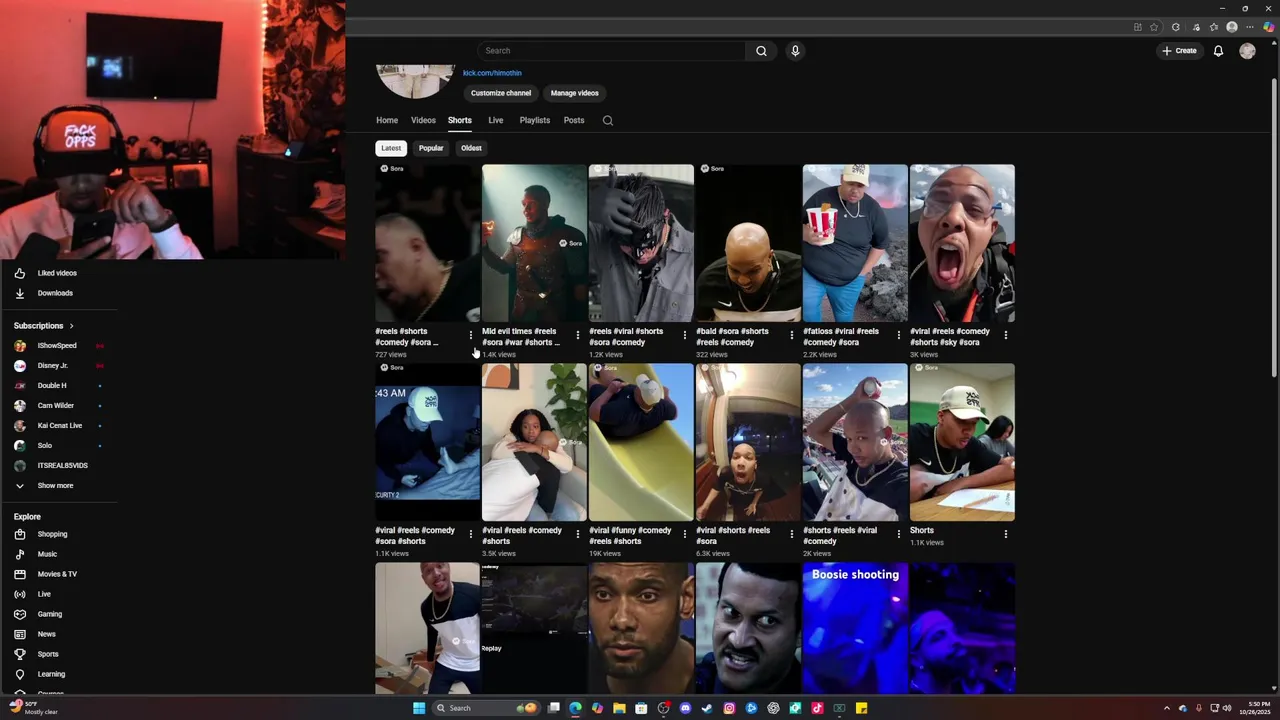1280x720 pixels.
Task: Open the Edge Copilot icon
Action: (1269, 27)
